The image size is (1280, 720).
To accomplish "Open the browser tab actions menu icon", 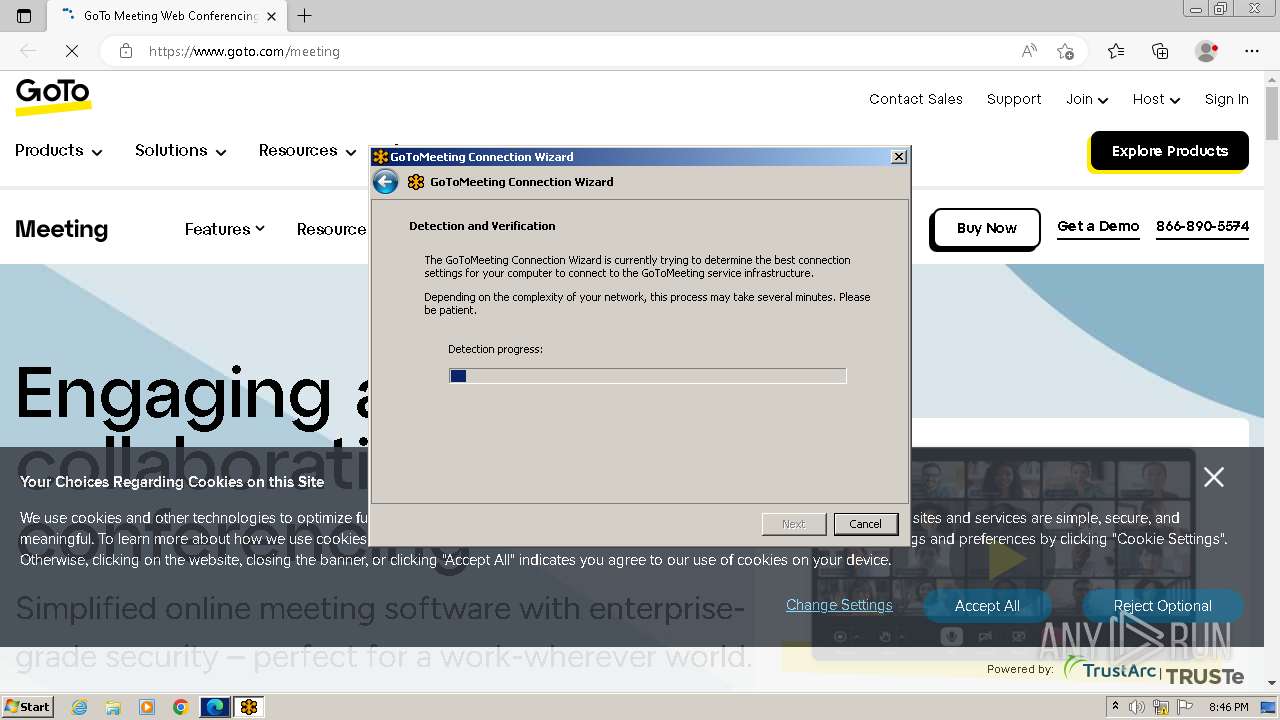I will [x=24, y=15].
